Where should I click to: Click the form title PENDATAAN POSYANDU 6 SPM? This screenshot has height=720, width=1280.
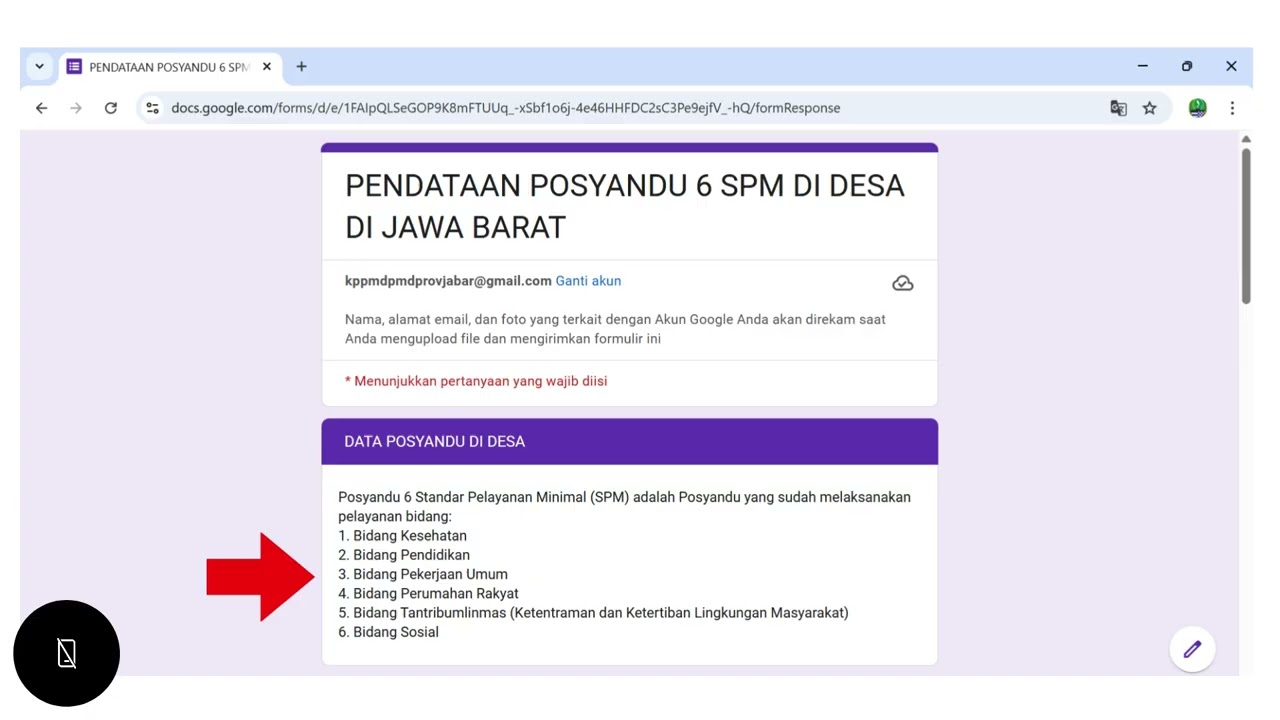click(624, 206)
